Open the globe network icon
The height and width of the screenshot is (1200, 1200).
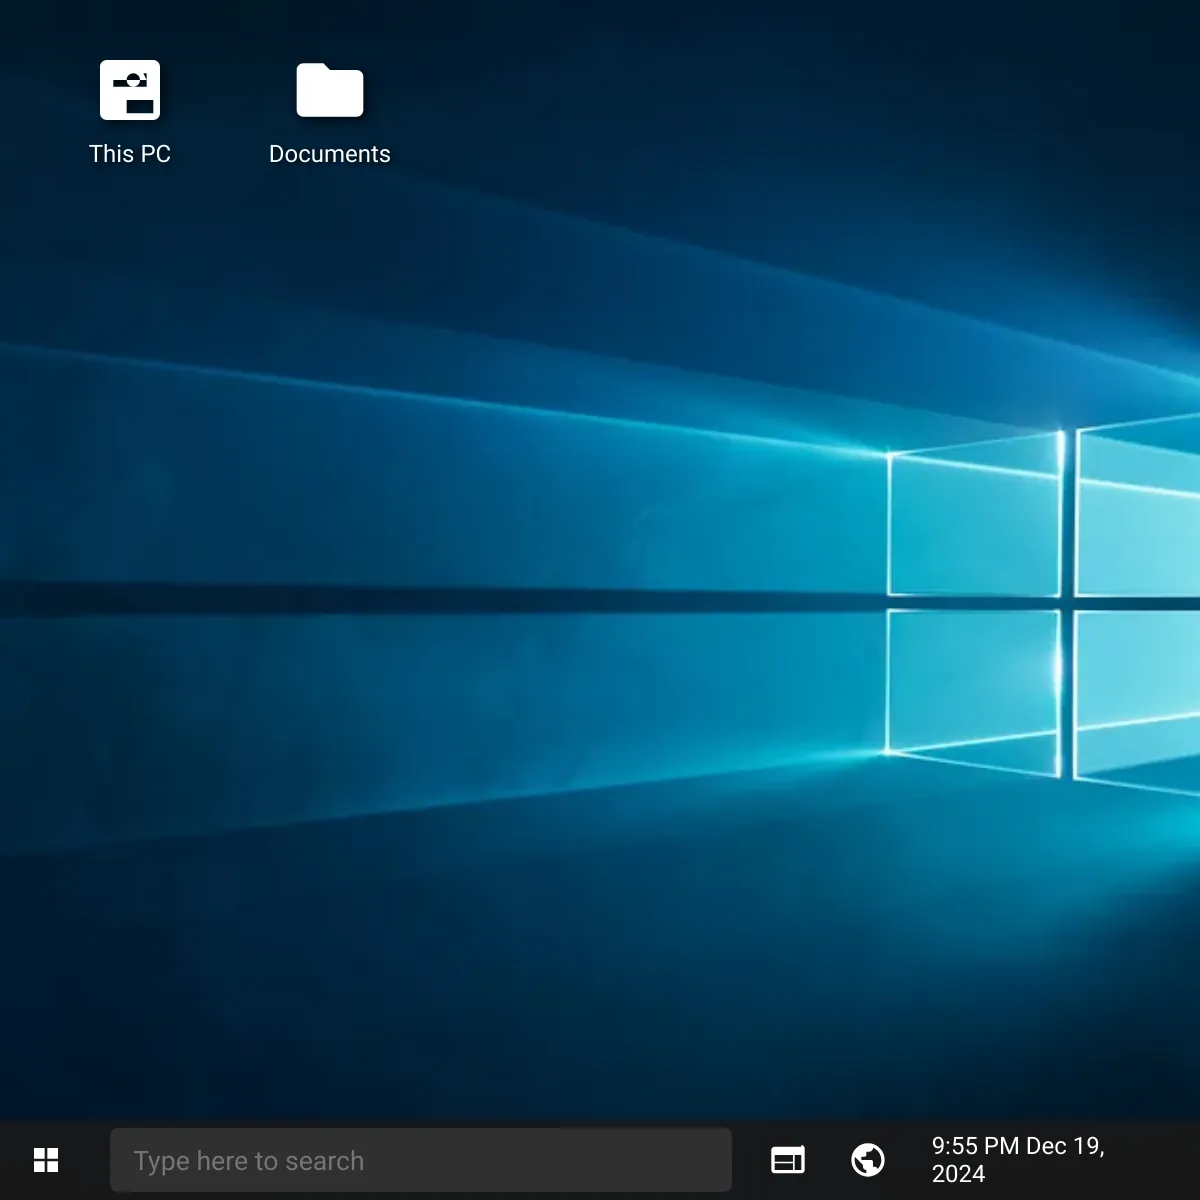point(868,1160)
